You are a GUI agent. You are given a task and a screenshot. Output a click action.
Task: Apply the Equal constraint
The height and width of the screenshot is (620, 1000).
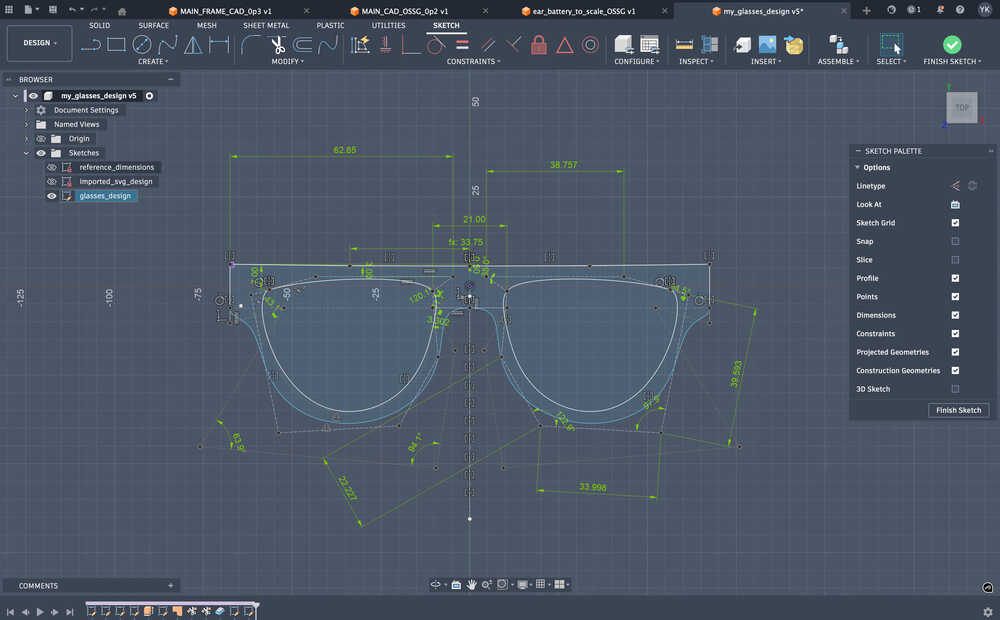pos(462,44)
